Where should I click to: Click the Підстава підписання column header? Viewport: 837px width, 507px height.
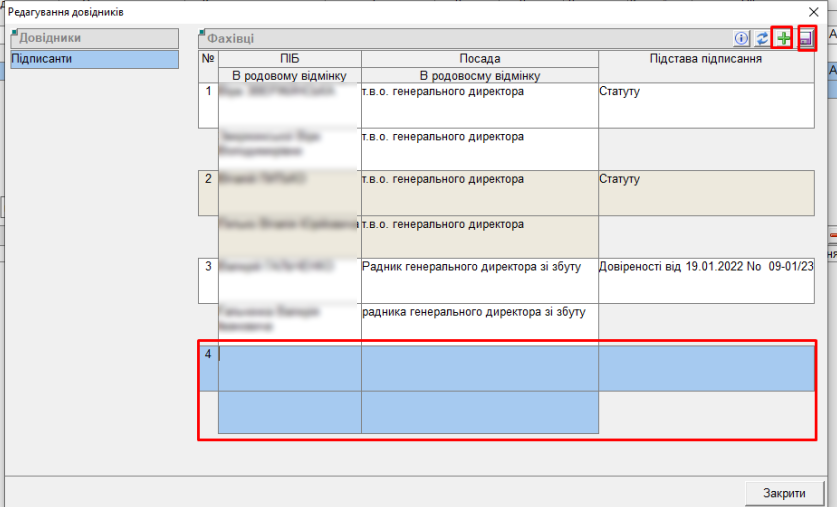[x=705, y=59]
